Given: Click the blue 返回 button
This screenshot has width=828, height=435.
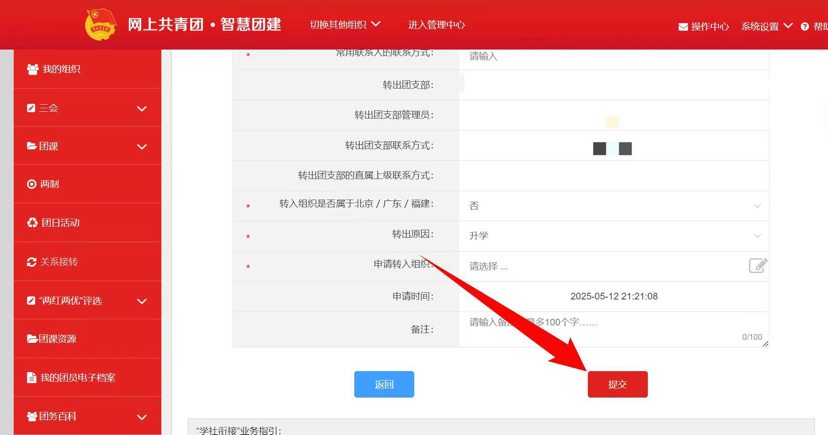Looking at the screenshot, I should click(384, 384).
